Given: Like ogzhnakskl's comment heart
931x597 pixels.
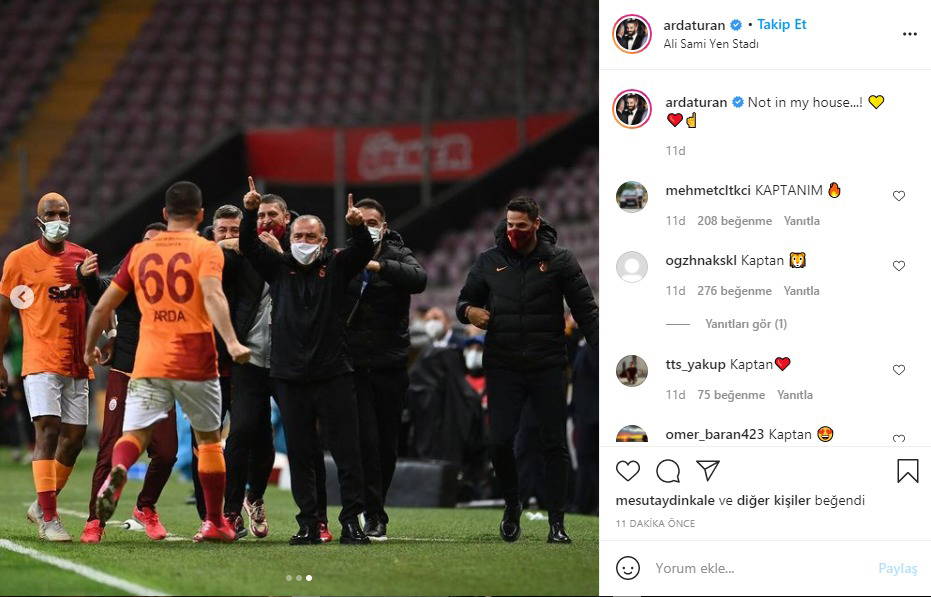Looking at the screenshot, I should [x=899, y=266].
